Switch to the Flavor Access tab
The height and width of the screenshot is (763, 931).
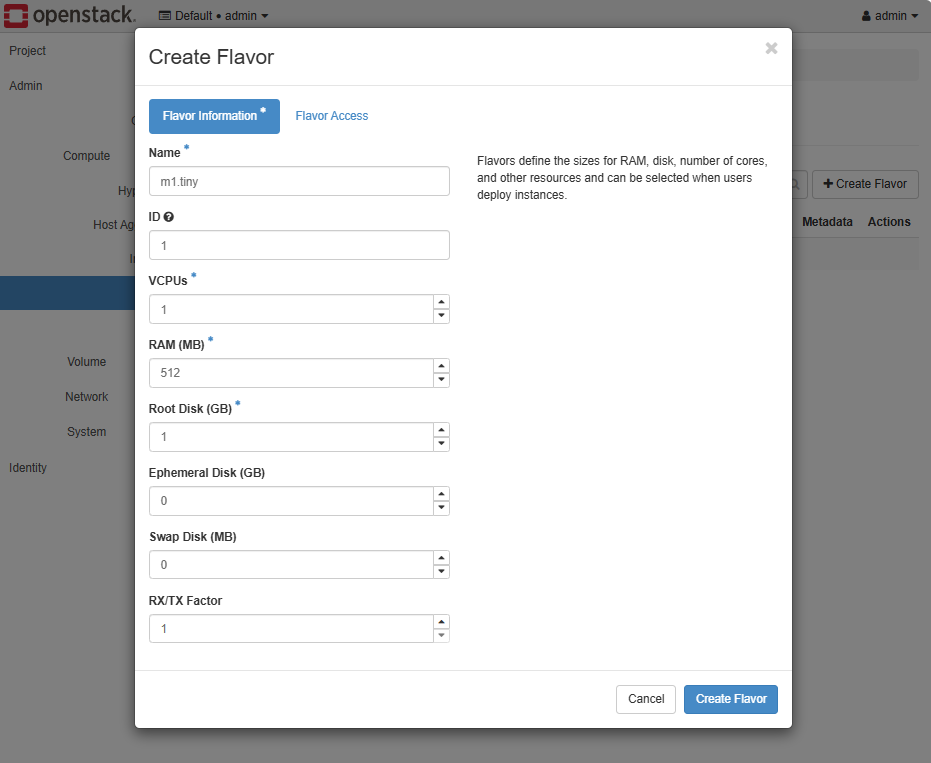[331, 116]
